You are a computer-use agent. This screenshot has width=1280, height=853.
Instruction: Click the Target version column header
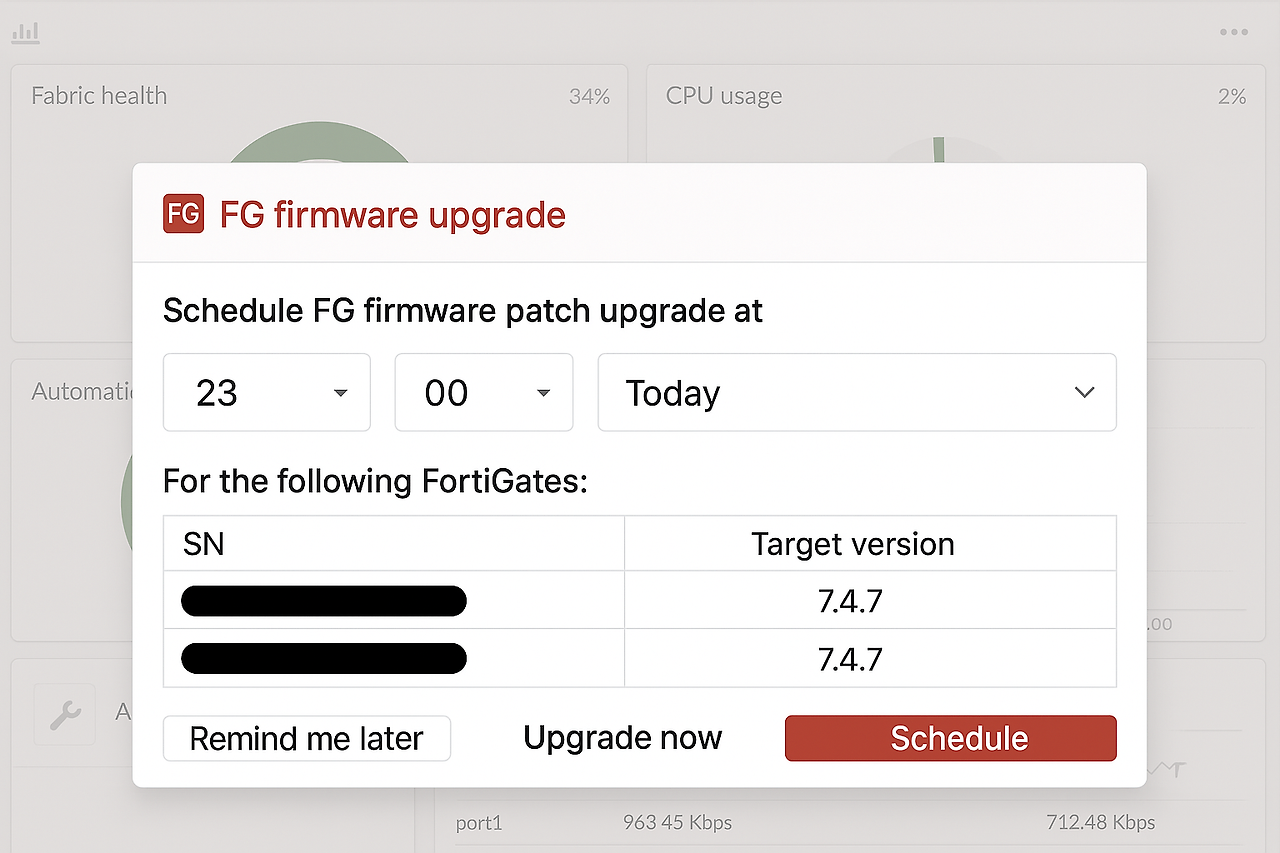(x=852, y=543)
